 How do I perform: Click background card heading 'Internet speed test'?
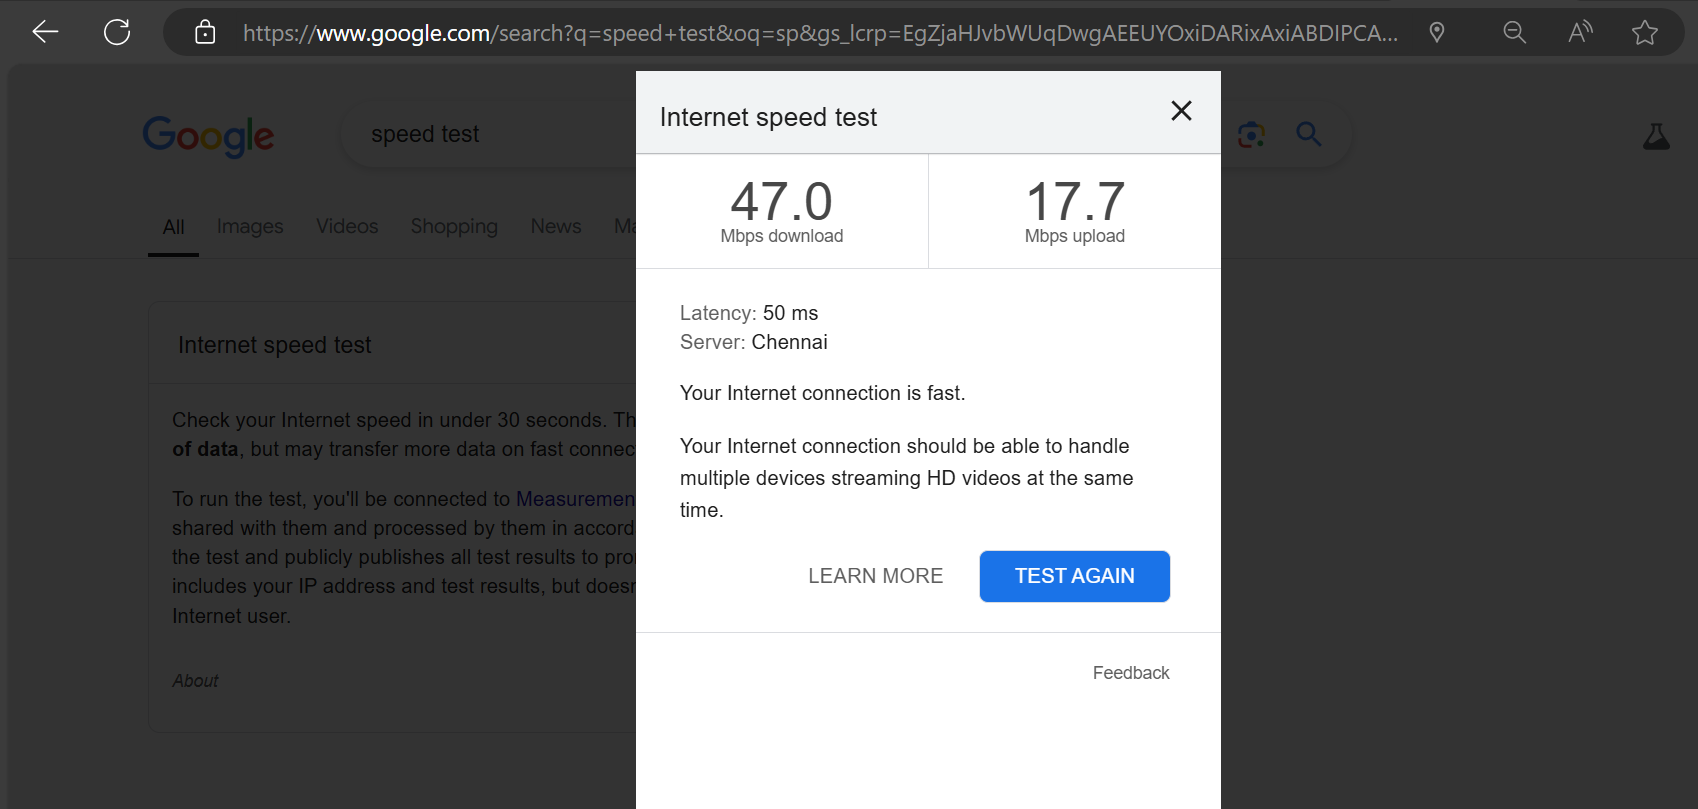pyautogui.click(x=274, y=345)
